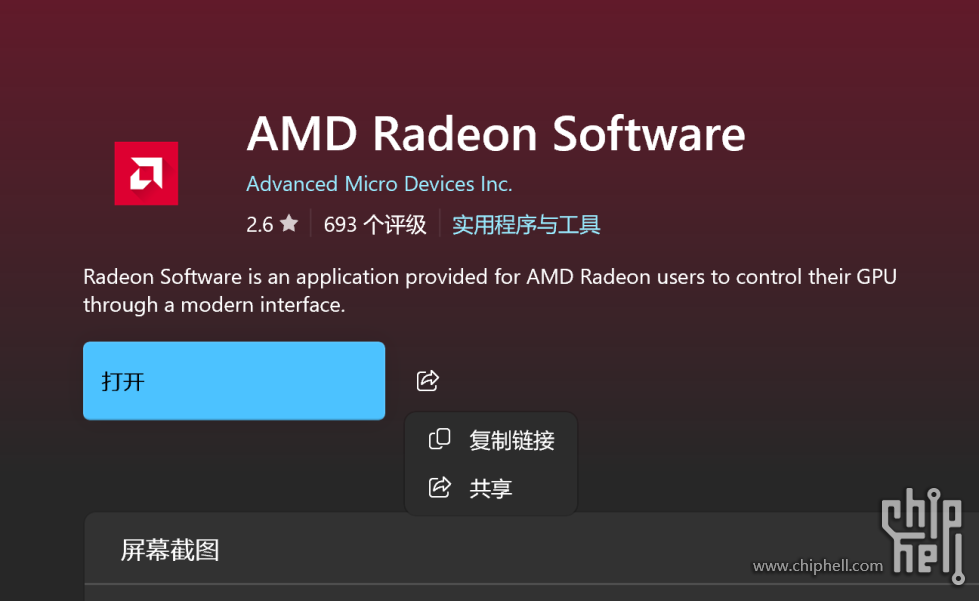
Task: Click the word 'GPU' in the description
Action: point(876,276)
